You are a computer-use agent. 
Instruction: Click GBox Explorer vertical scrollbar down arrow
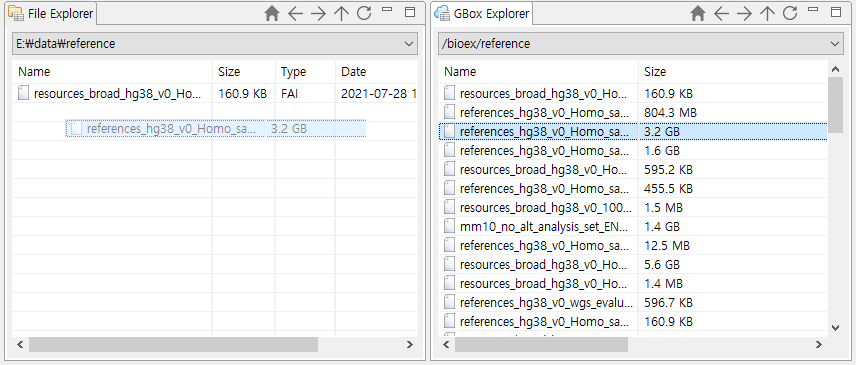(835, 327)
